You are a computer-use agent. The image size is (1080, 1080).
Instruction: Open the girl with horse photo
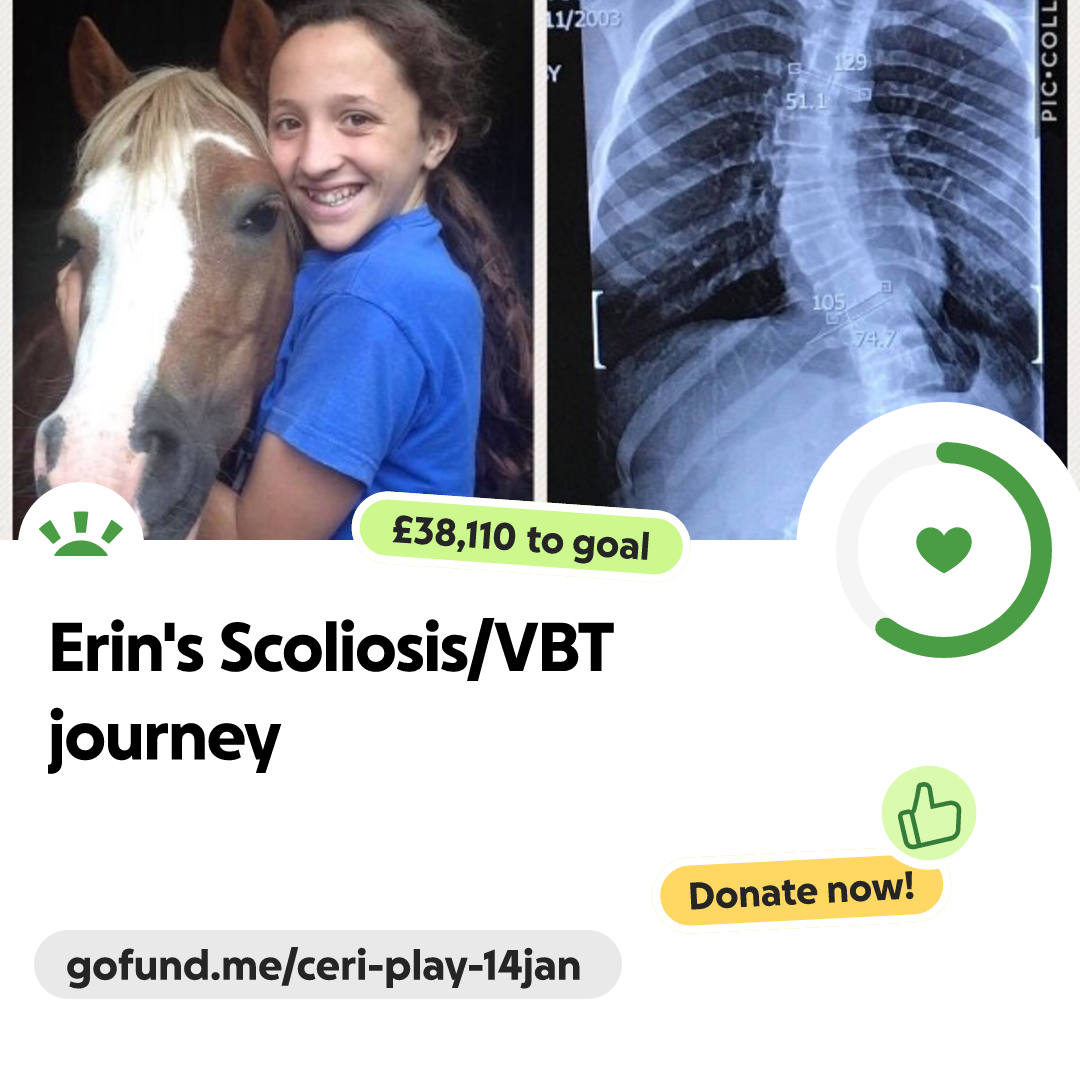273,269
